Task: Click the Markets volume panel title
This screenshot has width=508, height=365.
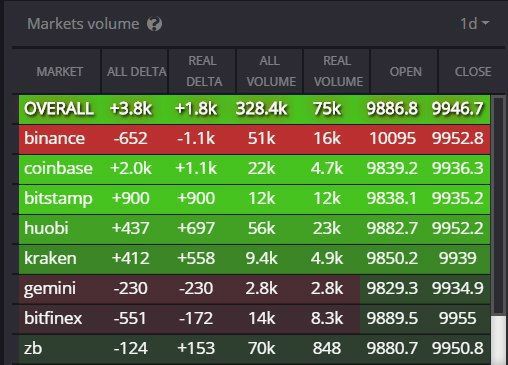Action: 83,24
